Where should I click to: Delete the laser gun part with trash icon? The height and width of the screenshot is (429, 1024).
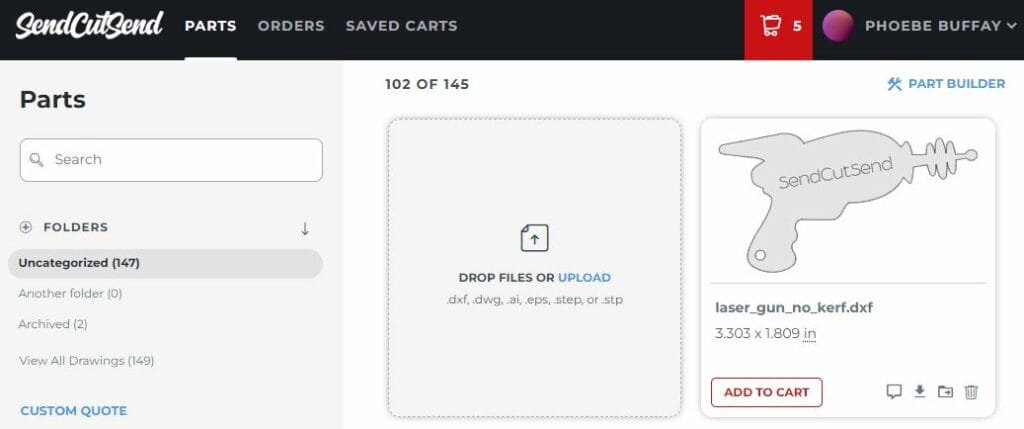tap(971, 392)
